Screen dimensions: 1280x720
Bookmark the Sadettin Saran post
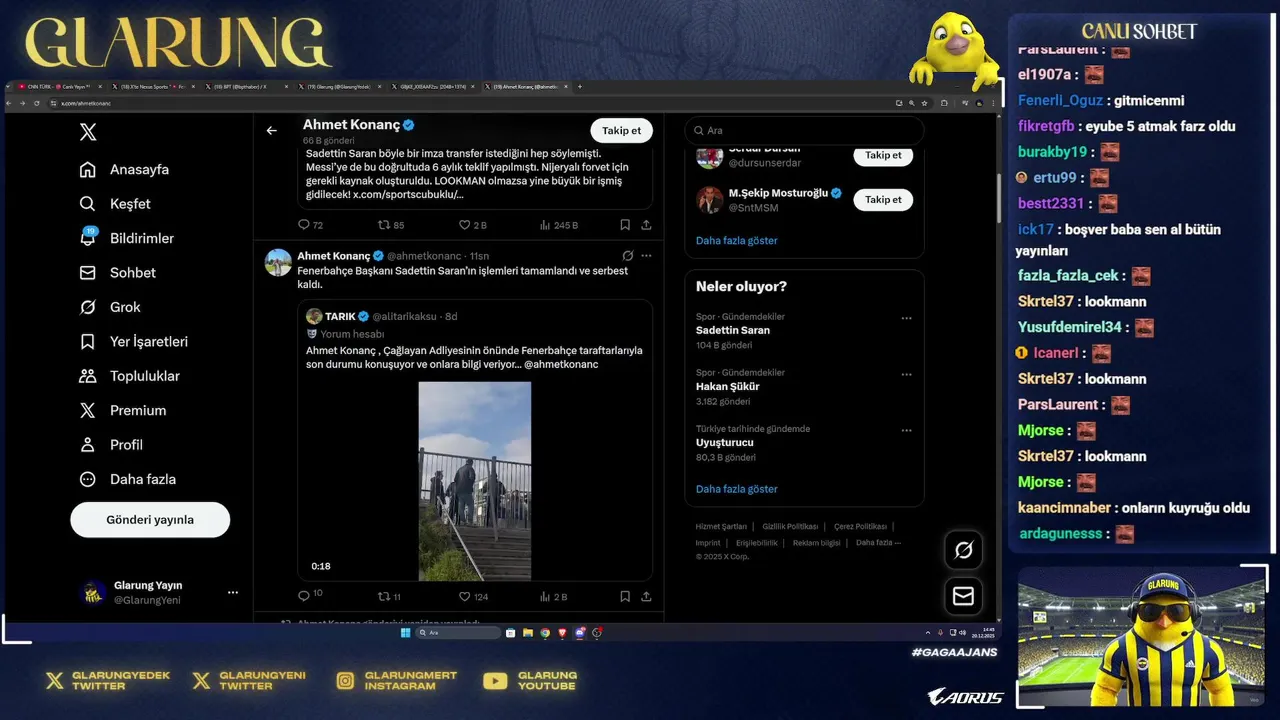[625, 596]
